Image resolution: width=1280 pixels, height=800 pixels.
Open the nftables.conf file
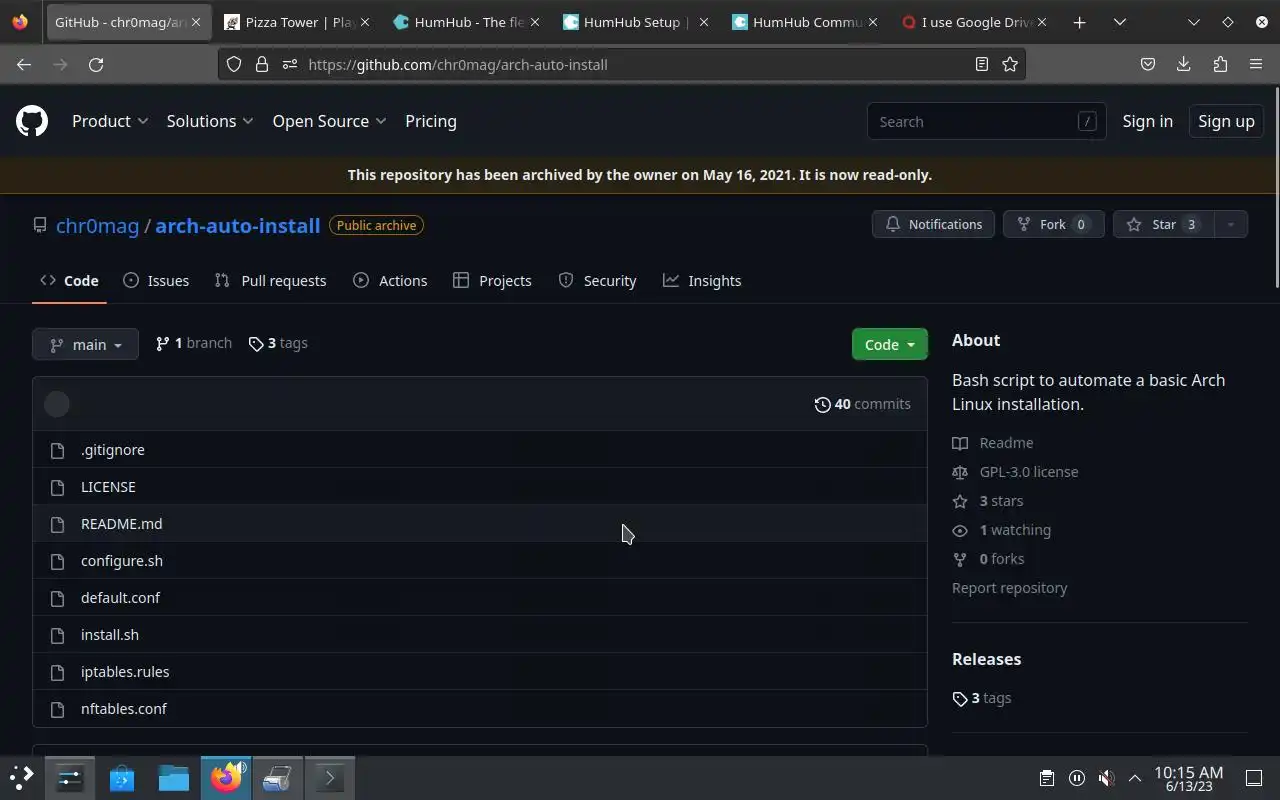click(x=124, y=709)
